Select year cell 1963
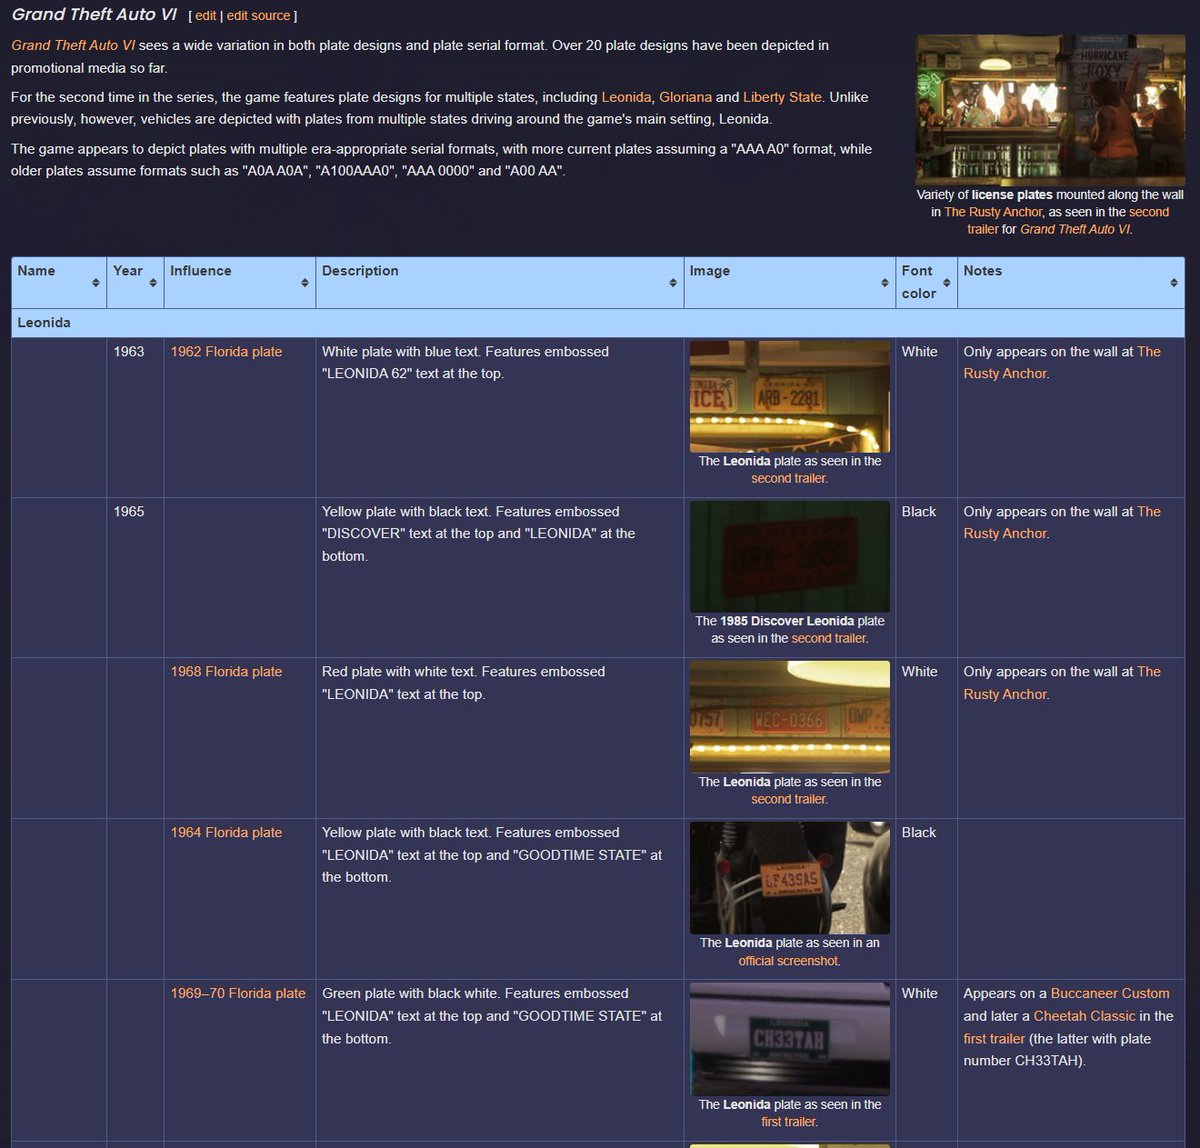 pyautogui.click(x=129, y=351)
